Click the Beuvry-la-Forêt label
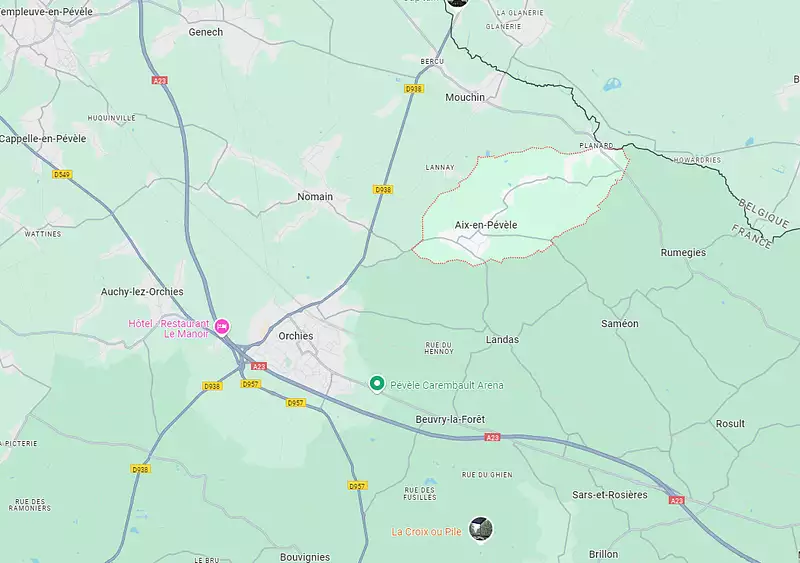This screenshot has height=563, width=800. pos(450,420)
